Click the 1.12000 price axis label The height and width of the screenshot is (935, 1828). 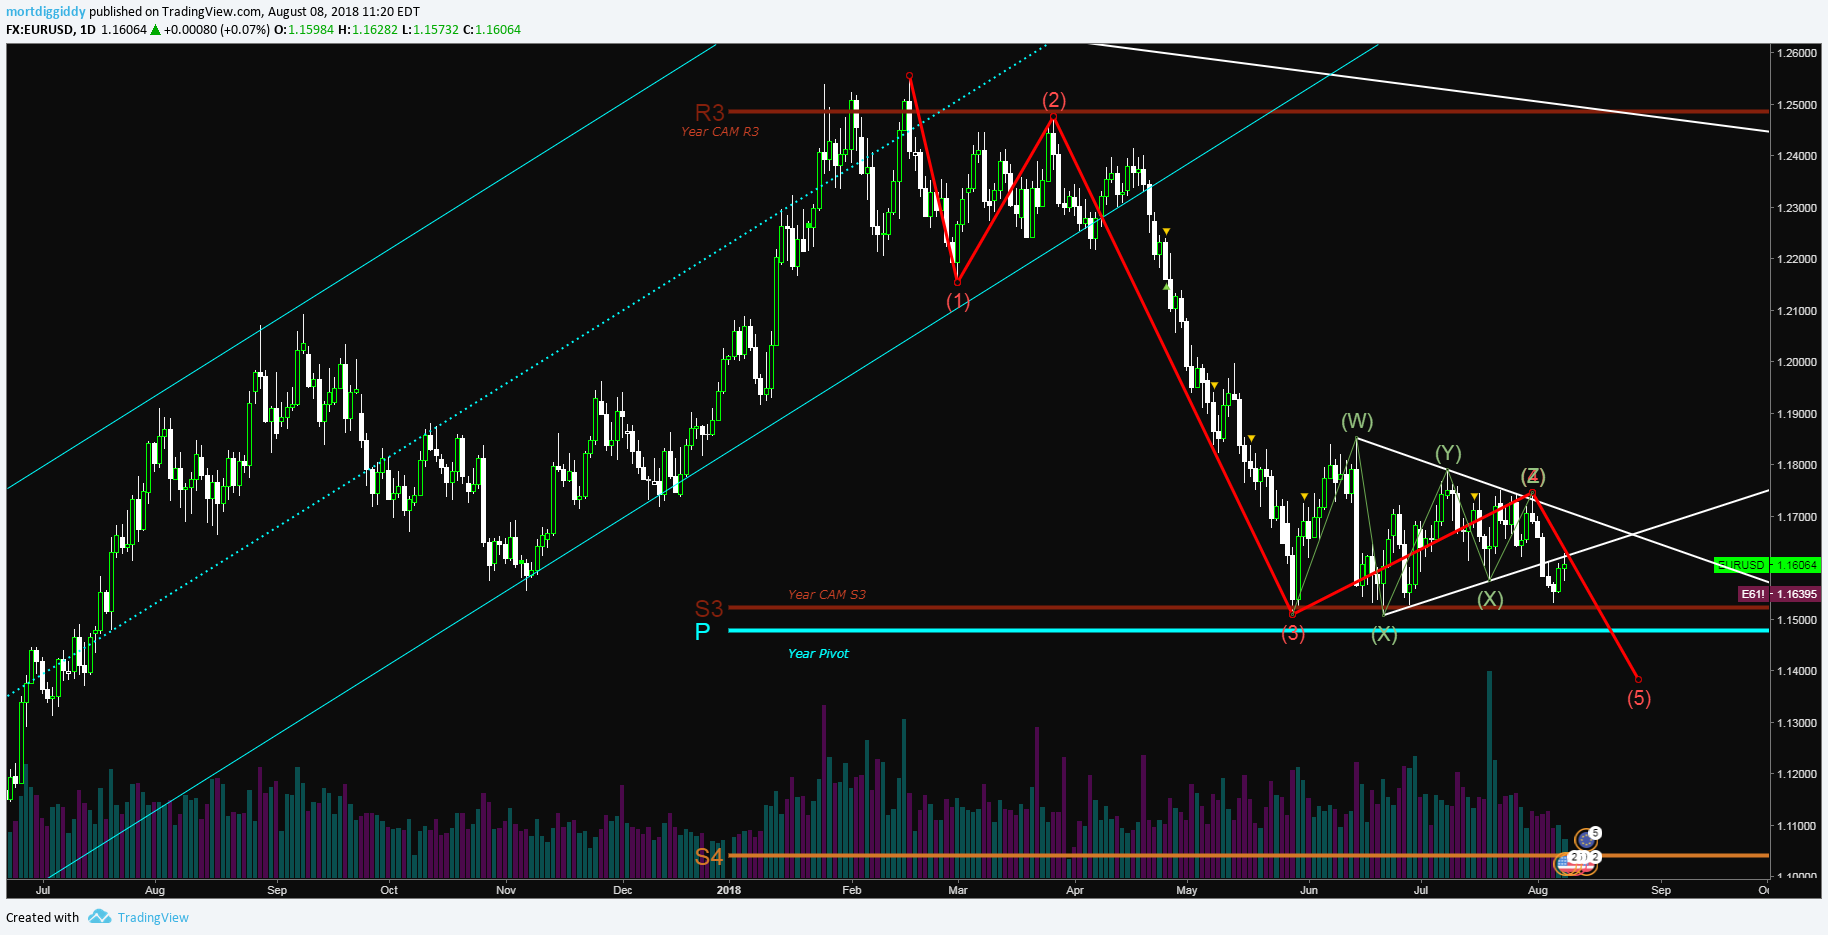(x=1796, y=774)
